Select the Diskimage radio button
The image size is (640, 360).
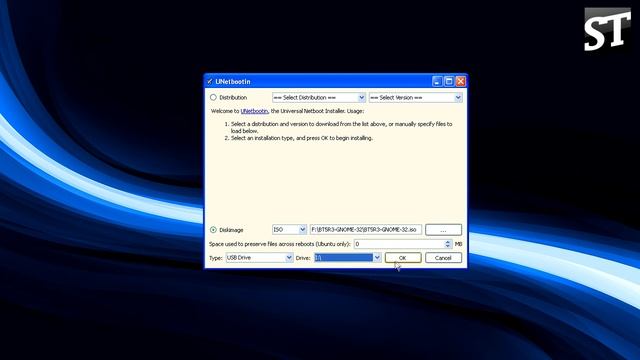(213, 230)
